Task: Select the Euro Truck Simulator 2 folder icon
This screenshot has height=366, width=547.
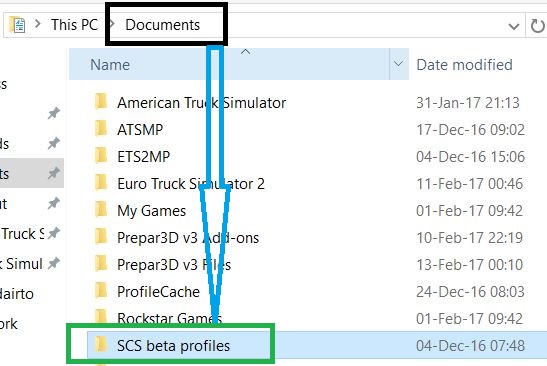Action: (x=101, y=183)
